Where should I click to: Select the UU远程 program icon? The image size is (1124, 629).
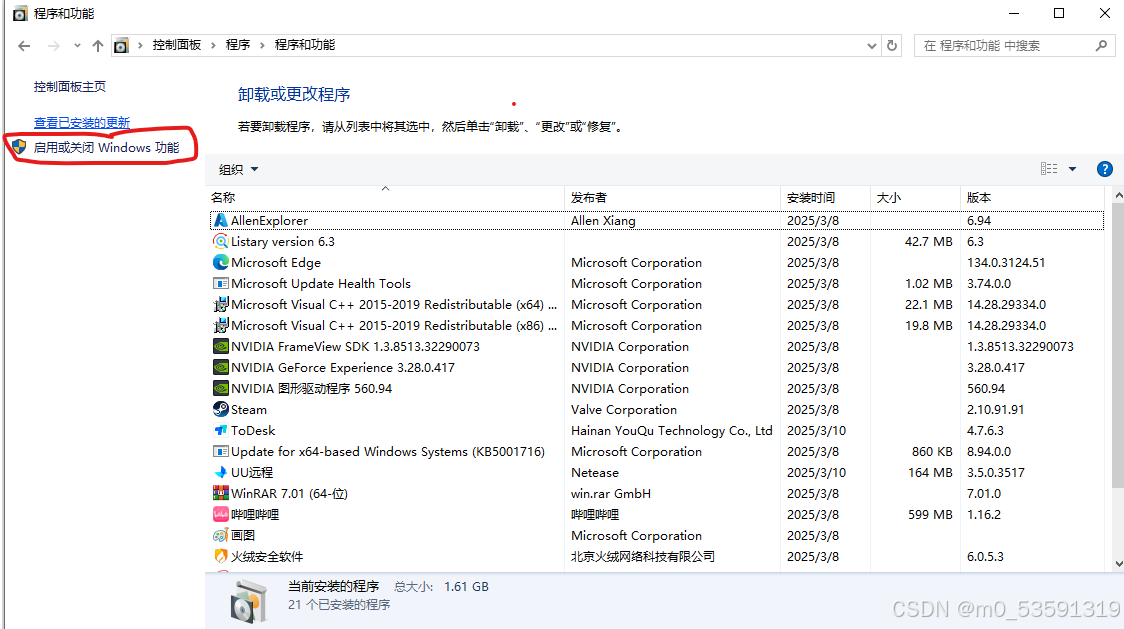tap(221, 472)
